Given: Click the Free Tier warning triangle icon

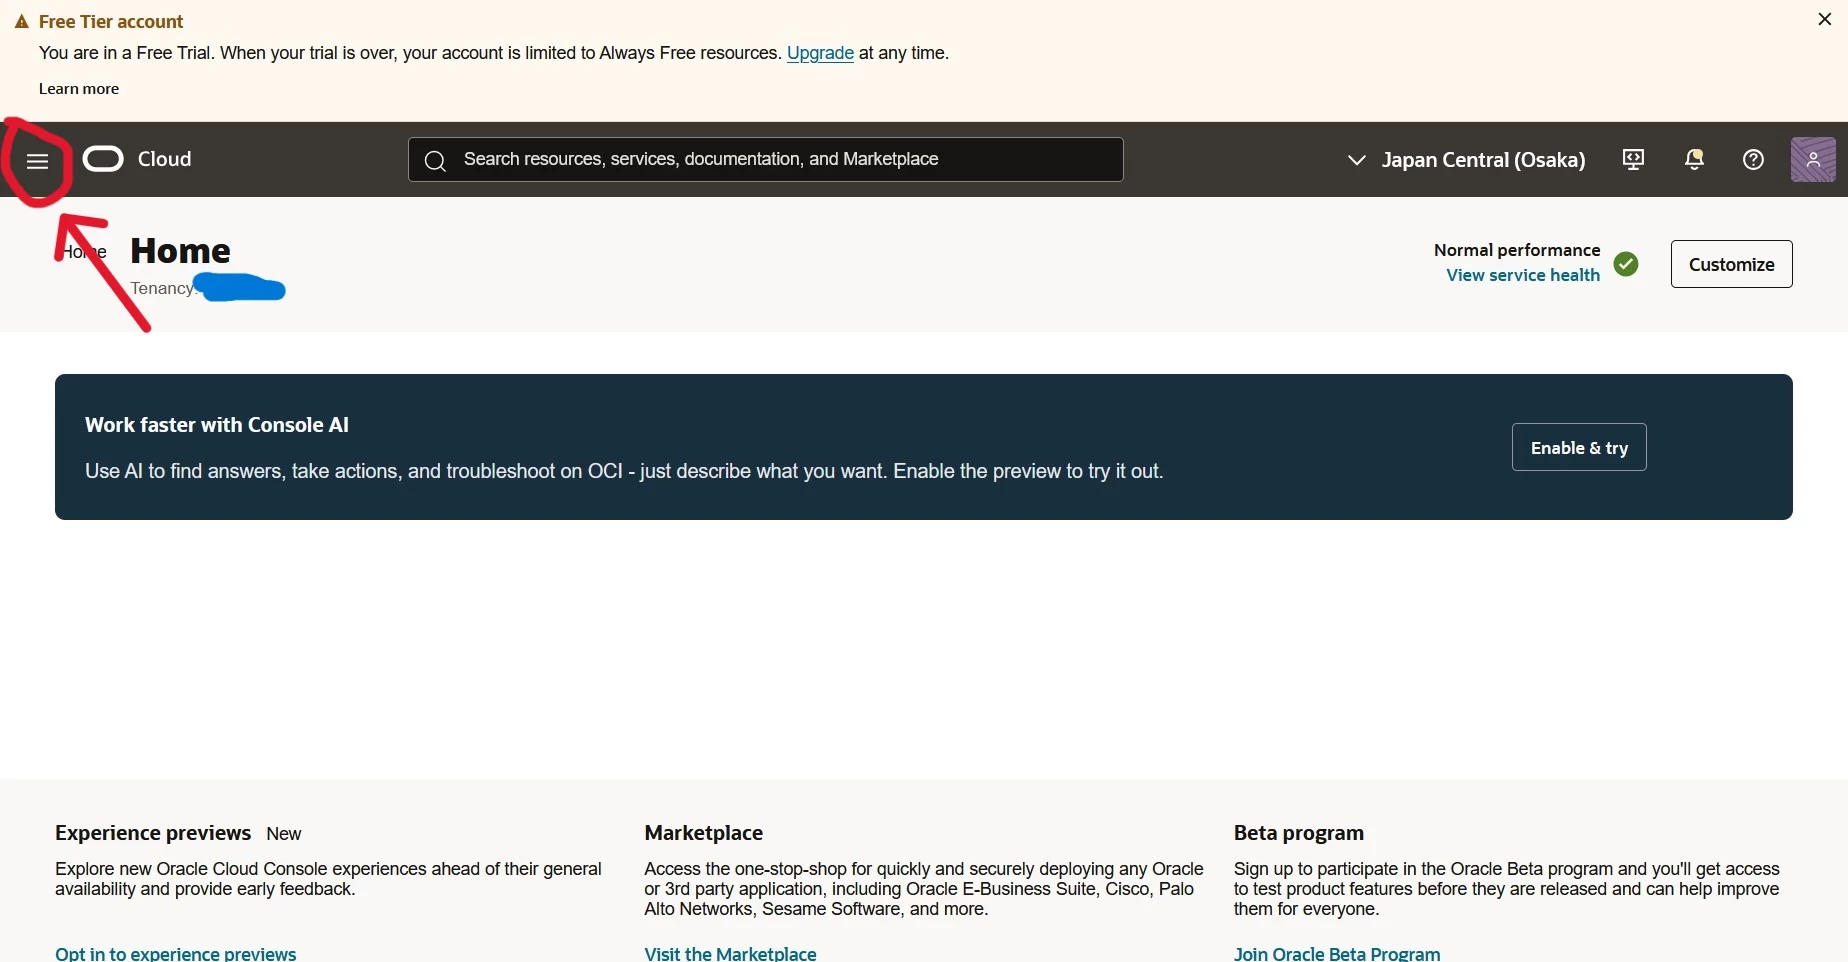Looking at the screenshot, I should pyautogui.click(x=21, y=22).
